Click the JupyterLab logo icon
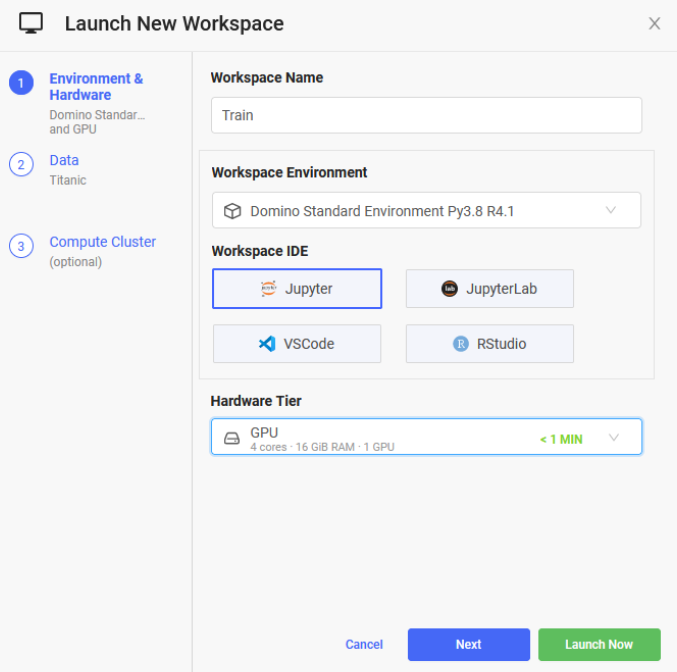 point(449,288)
